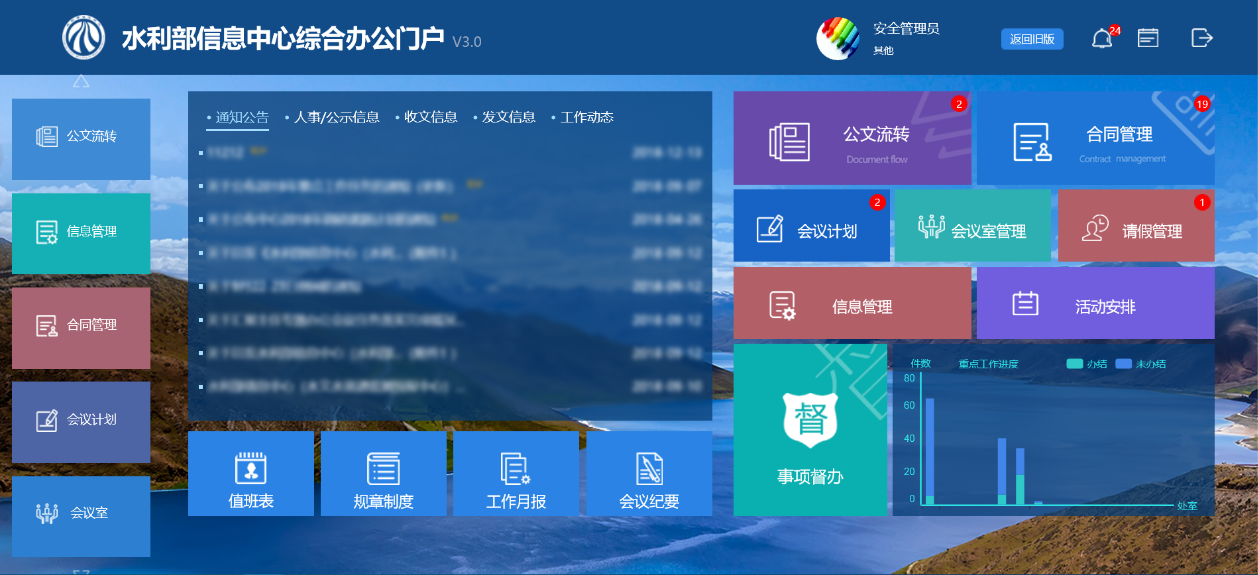The width and height of the screenshot is (1258, 575).
Task: Toggle the 未办结 legend in the chart
Action: [x=1140, y=364]
